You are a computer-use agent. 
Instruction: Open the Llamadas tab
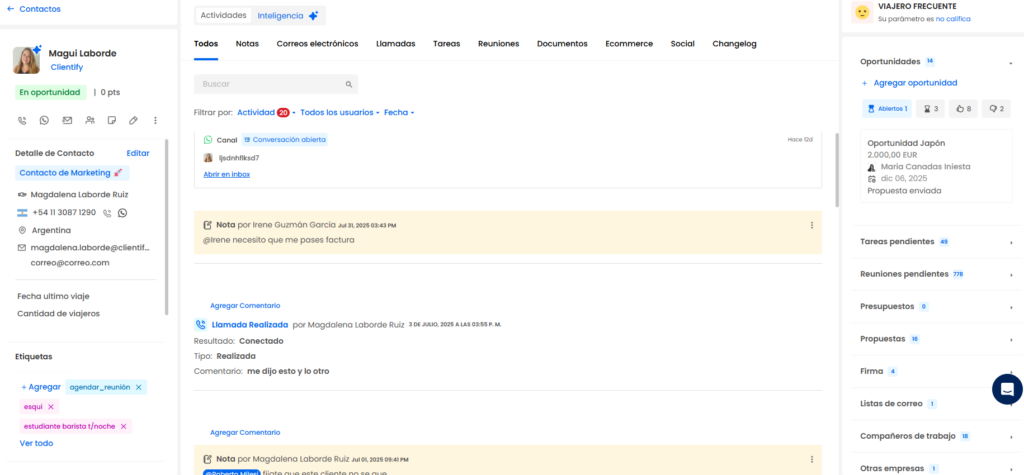396,44
